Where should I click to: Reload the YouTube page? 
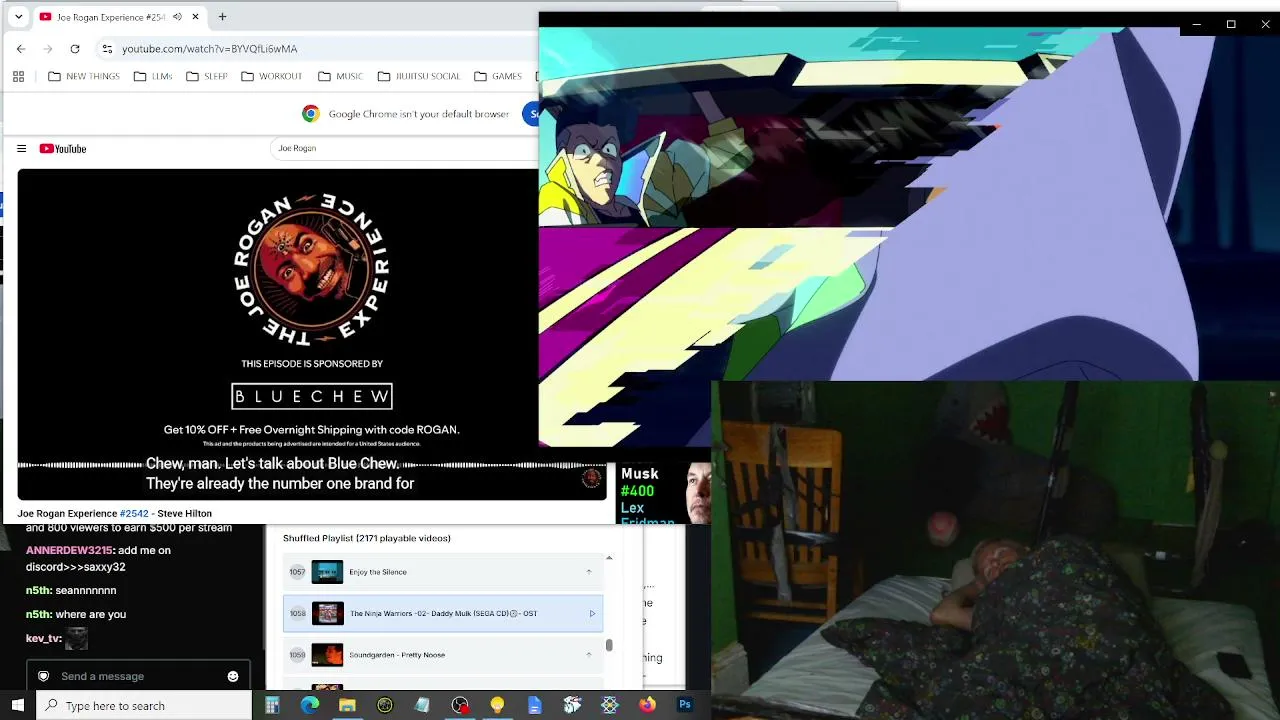[x=75, y=48]
